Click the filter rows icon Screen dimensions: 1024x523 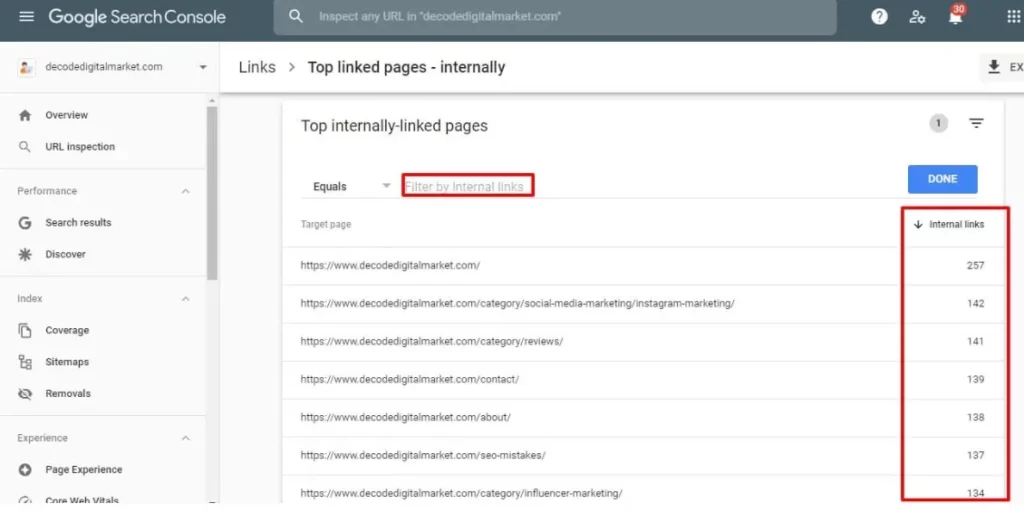click(976, 123)
